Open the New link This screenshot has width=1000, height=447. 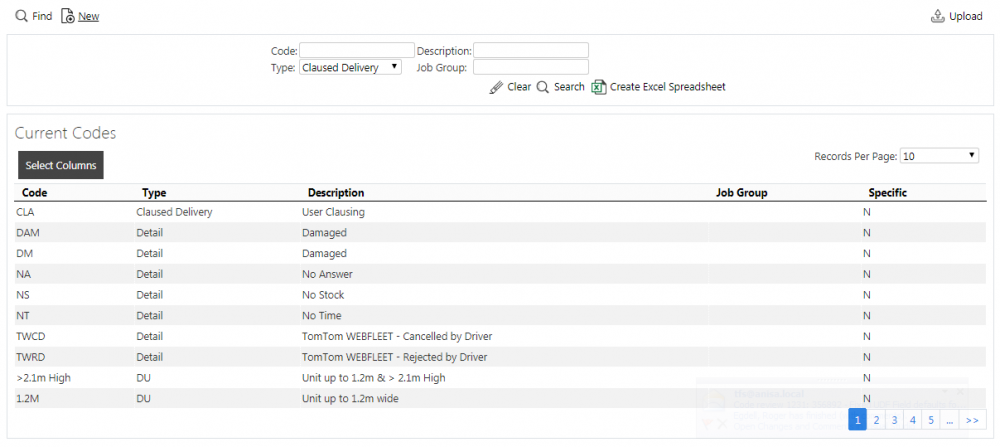89,17
